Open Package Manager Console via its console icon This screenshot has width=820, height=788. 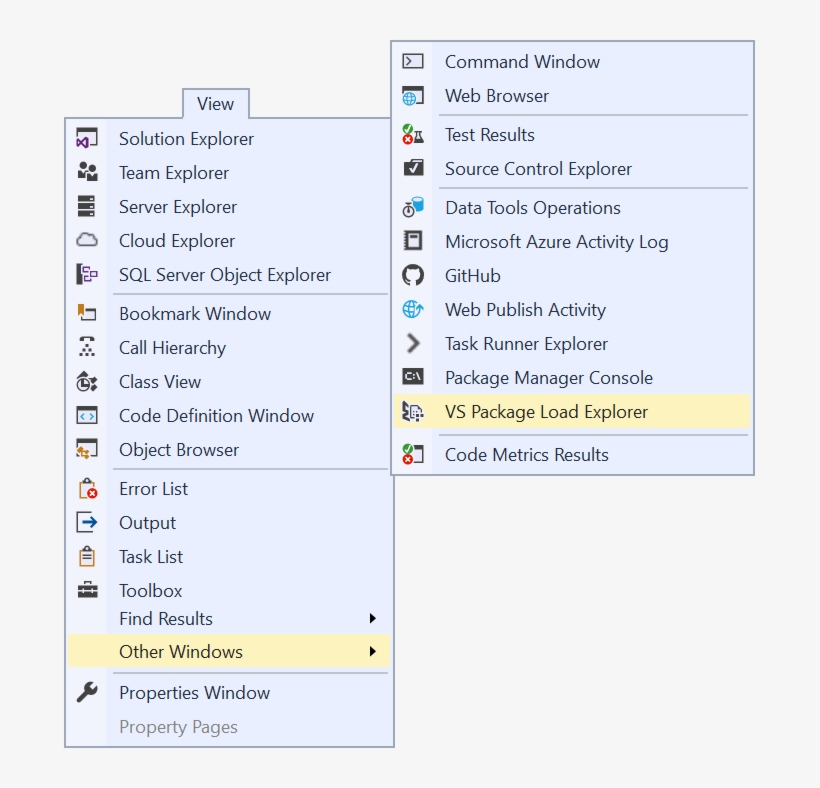414,377
